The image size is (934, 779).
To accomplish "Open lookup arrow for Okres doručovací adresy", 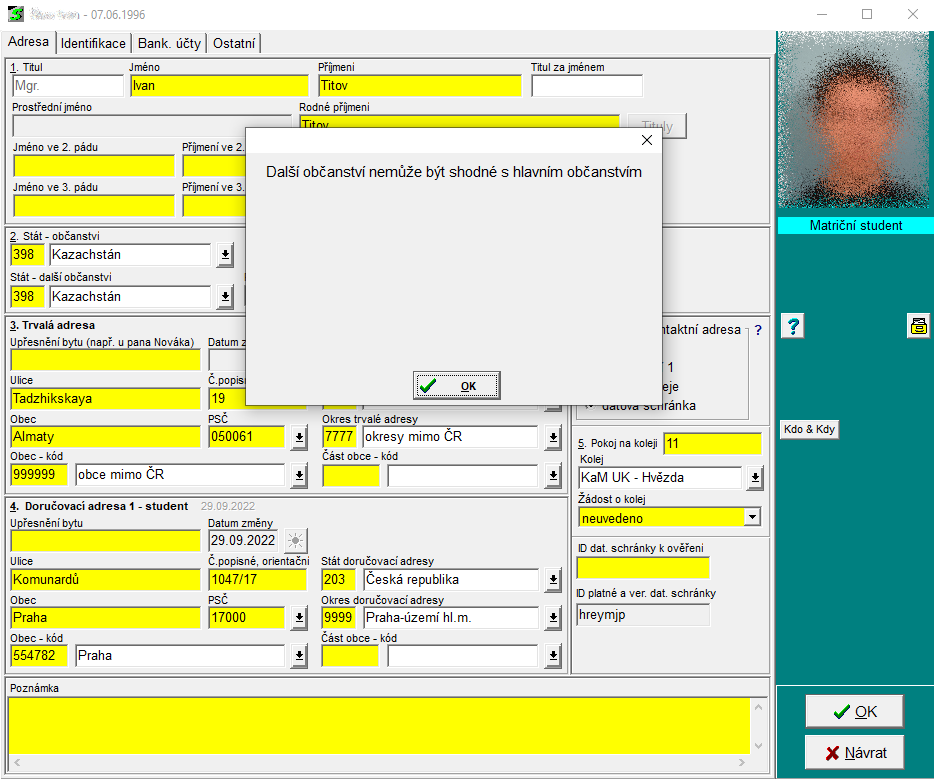I will pyautogui.click(x=553, y=618).
